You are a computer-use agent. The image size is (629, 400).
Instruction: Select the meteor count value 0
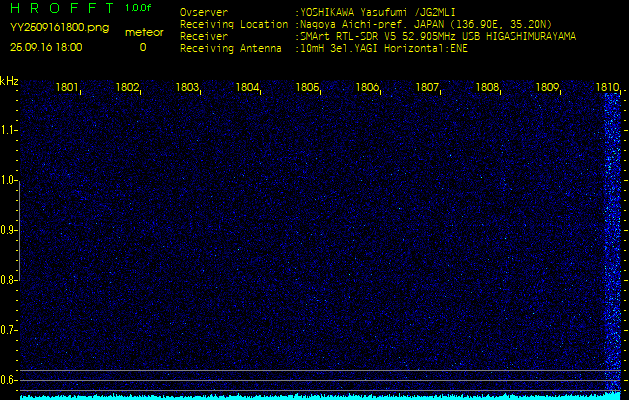(x=142, y=47)
